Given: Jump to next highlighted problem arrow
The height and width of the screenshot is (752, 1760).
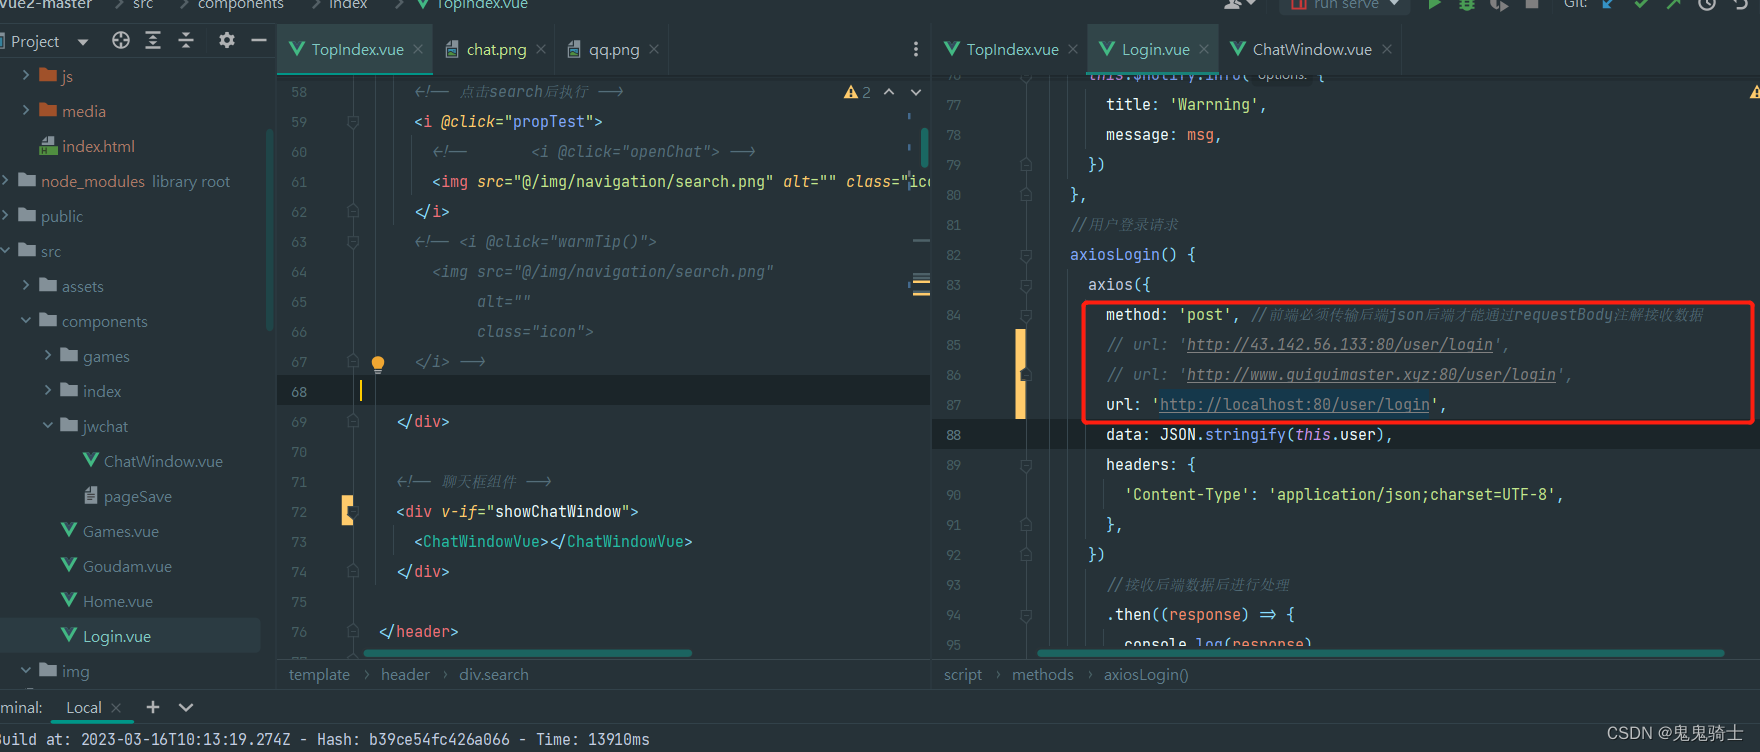Looking at the screenshot, I should click(916, 92).
